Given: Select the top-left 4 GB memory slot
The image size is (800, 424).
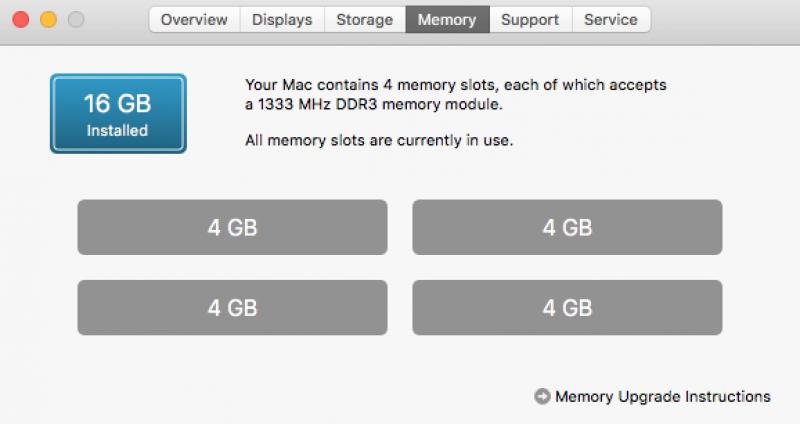Looking at the screenshot, I should coord(232,227).
